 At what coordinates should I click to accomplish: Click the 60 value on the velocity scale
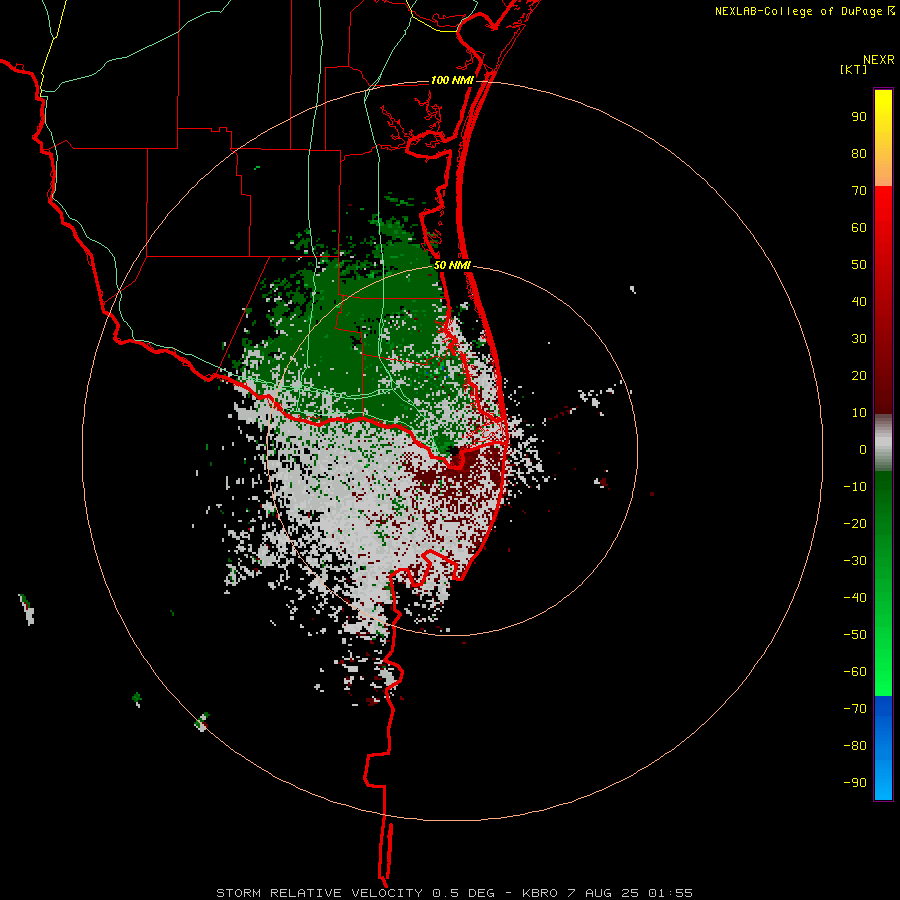(859, 228)
